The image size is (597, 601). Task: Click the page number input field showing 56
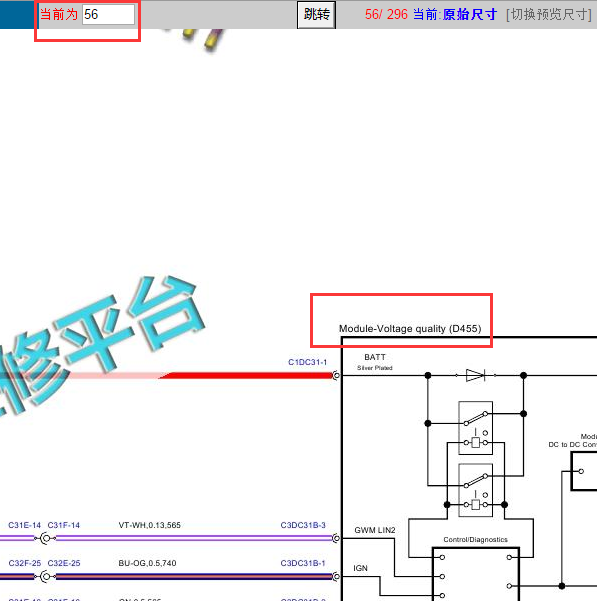108,15
